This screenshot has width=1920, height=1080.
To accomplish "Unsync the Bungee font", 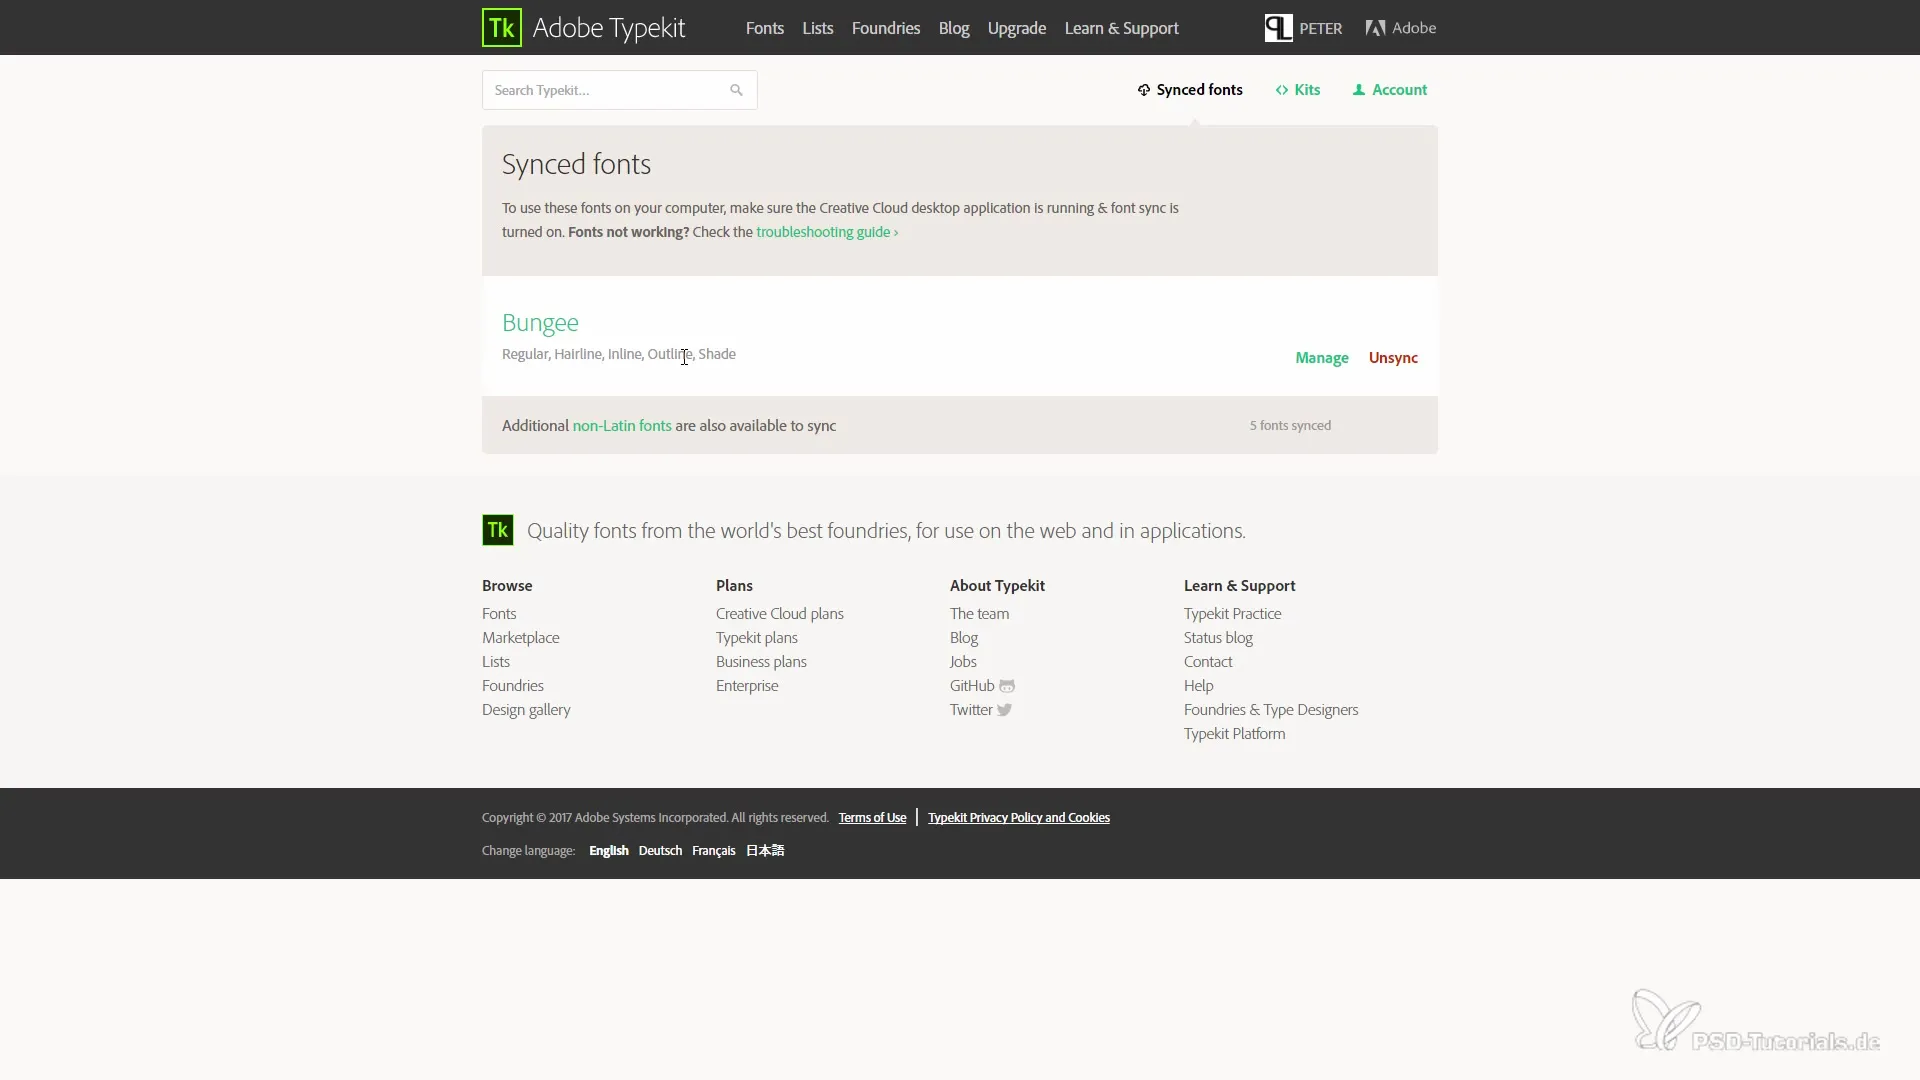I will pos(1393,358).
